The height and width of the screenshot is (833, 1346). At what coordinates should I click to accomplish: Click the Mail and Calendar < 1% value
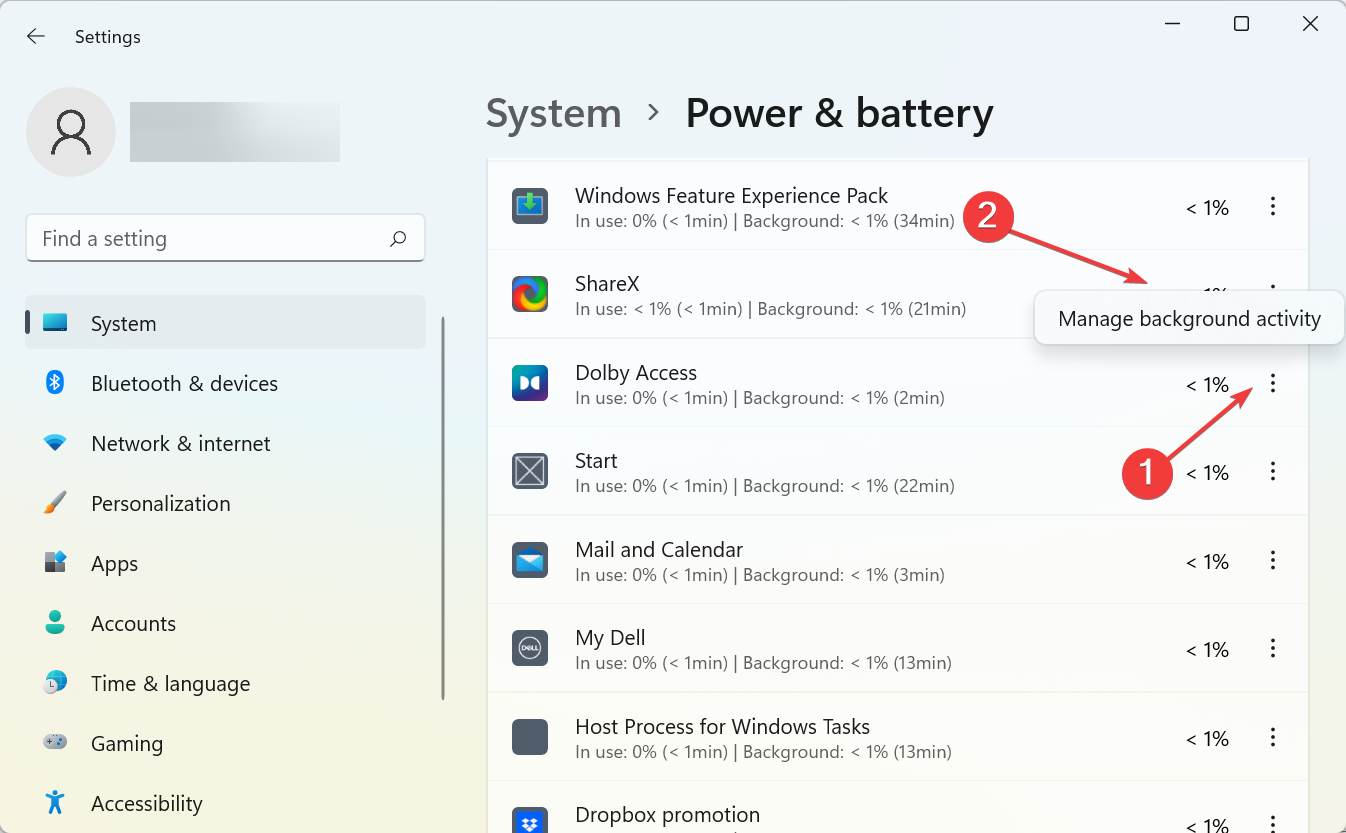coord(1207,562)
